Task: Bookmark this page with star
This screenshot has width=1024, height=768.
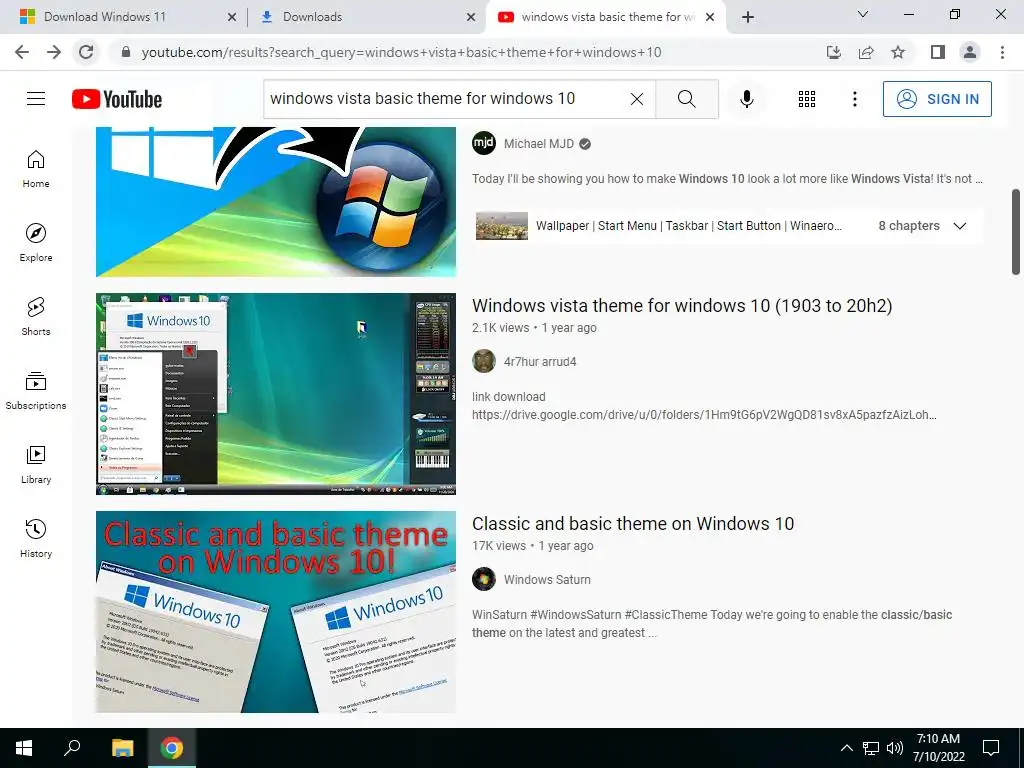Action: pyautogui.click(x=898, y=52)
